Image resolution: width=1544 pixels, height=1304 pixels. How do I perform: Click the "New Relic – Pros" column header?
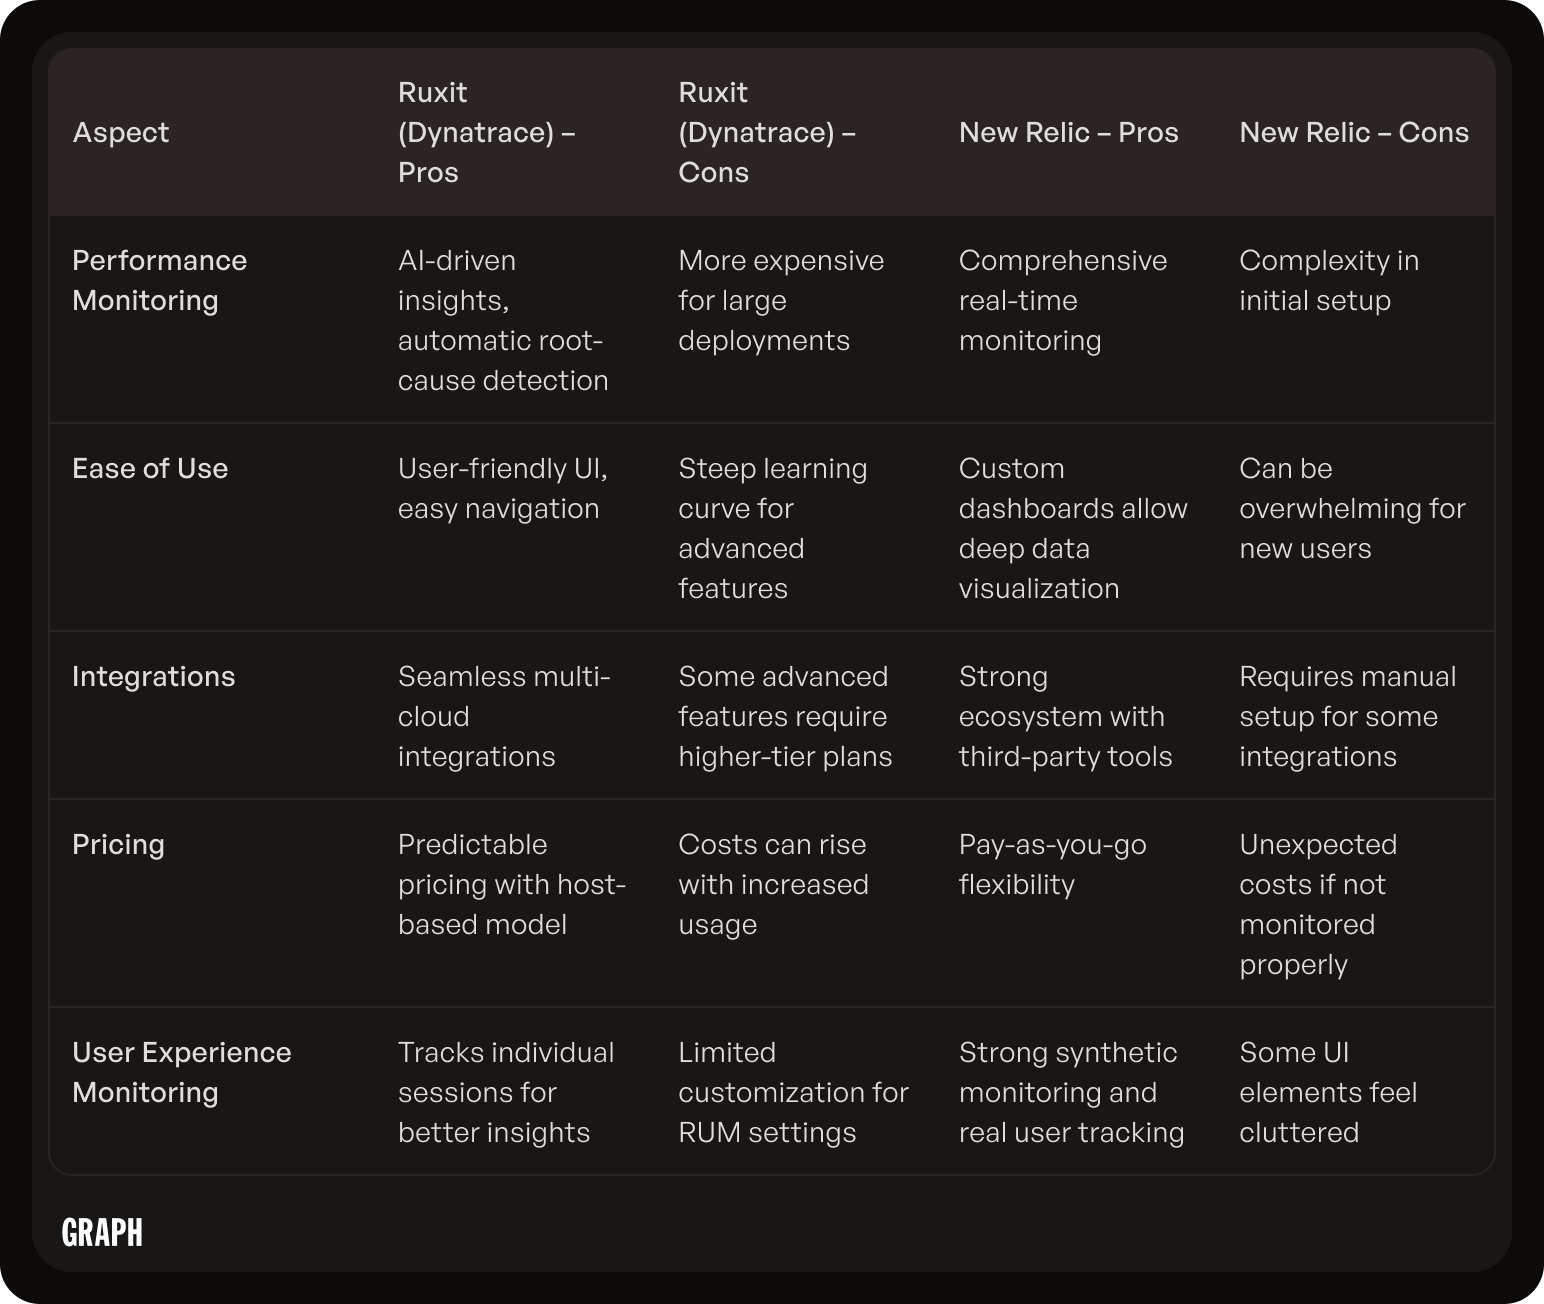click(1068, 132)
